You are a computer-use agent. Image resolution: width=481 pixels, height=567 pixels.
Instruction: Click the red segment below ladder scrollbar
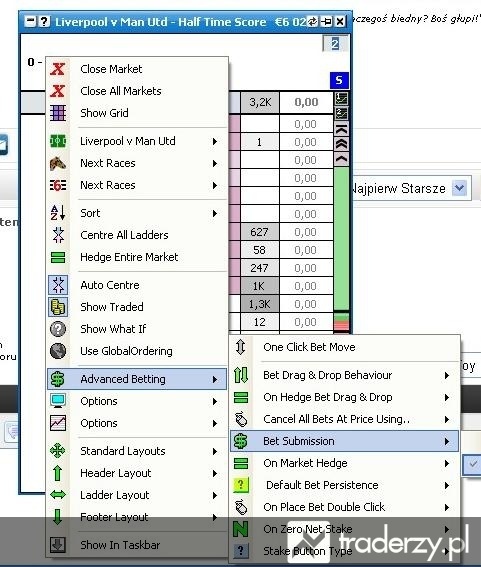(x=341, y=324)
